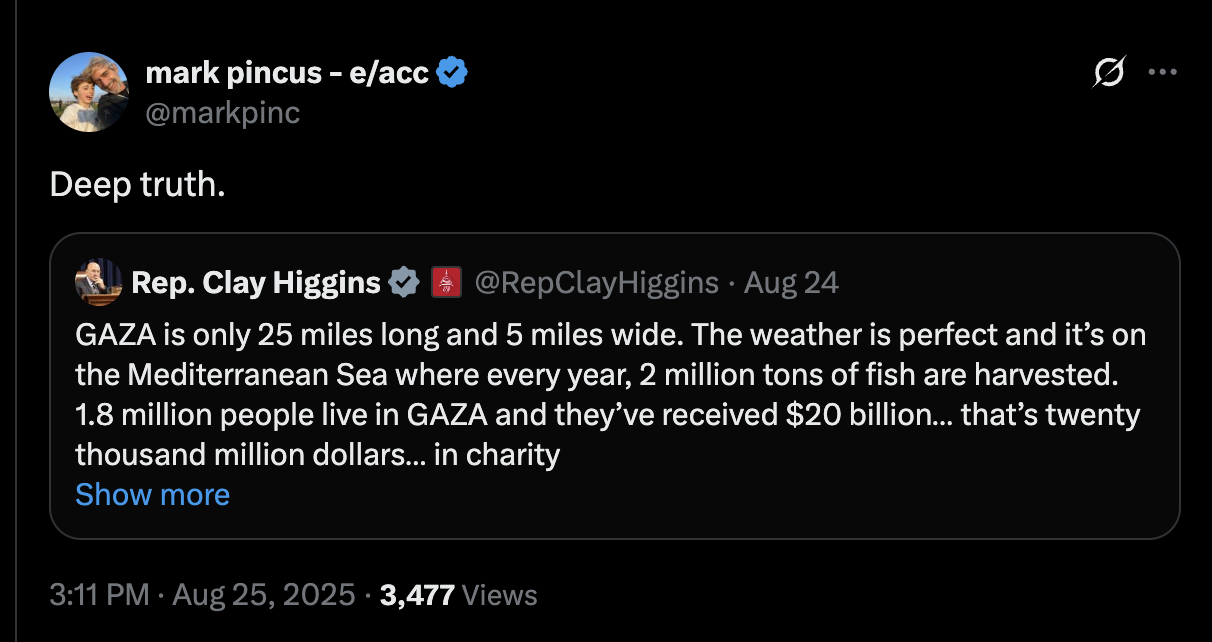This screenshot has width=1212, height=642.
Task: Open the 3:11 PM · Aug 25, 2025 timestamp
Action: (x=203, y=596)
